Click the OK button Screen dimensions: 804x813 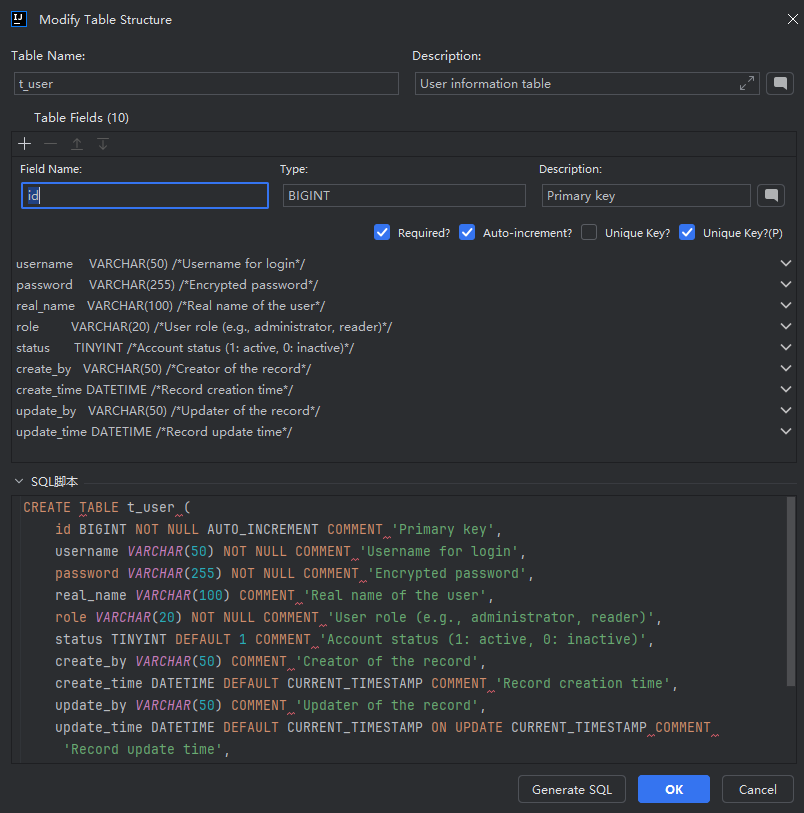(674, 789)
